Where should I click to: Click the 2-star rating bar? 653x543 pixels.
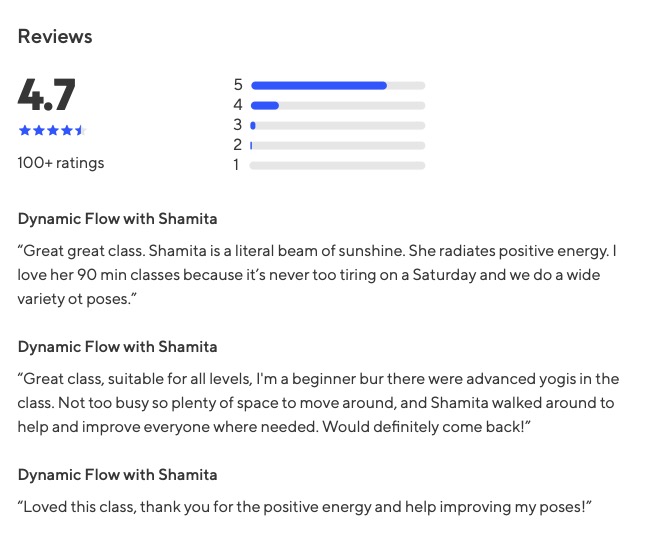(337, 145)
